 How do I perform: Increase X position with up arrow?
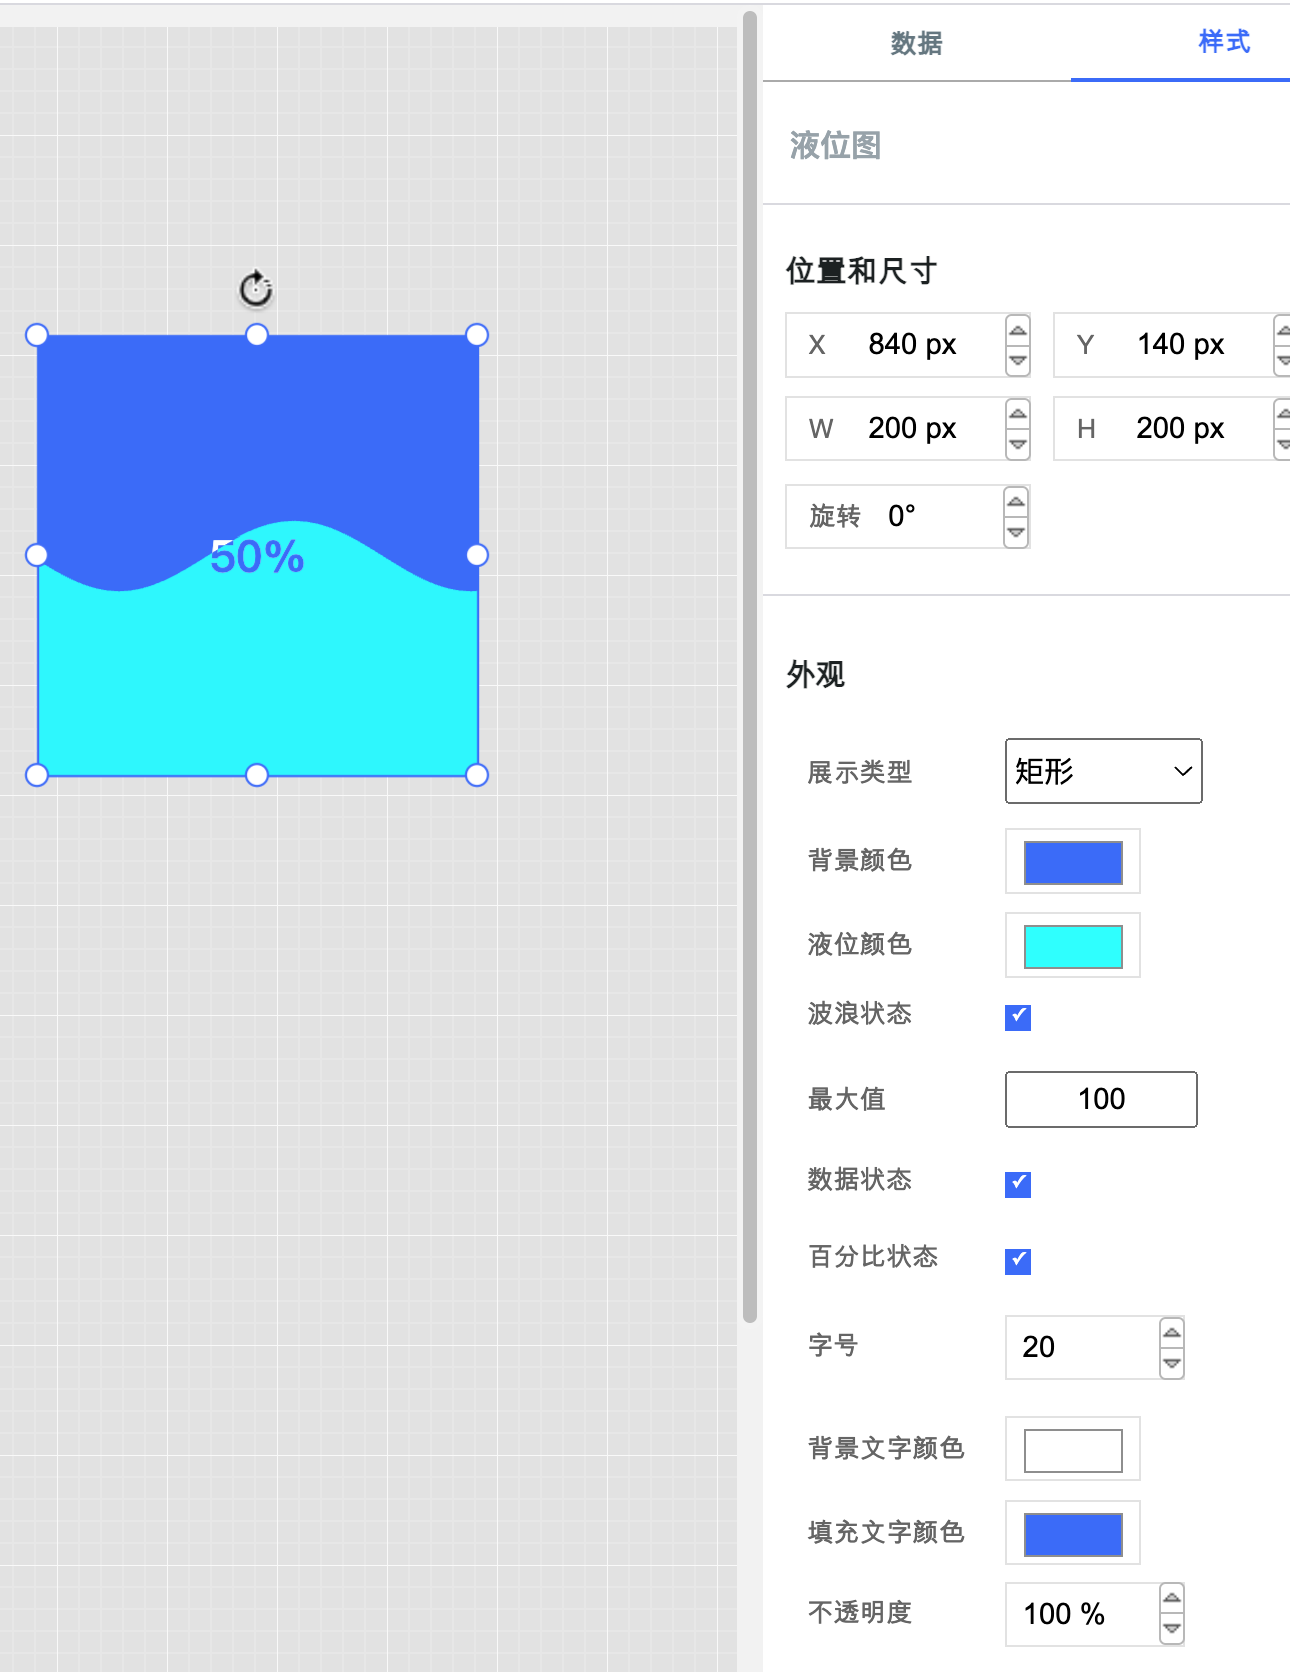click(1018, 331)
